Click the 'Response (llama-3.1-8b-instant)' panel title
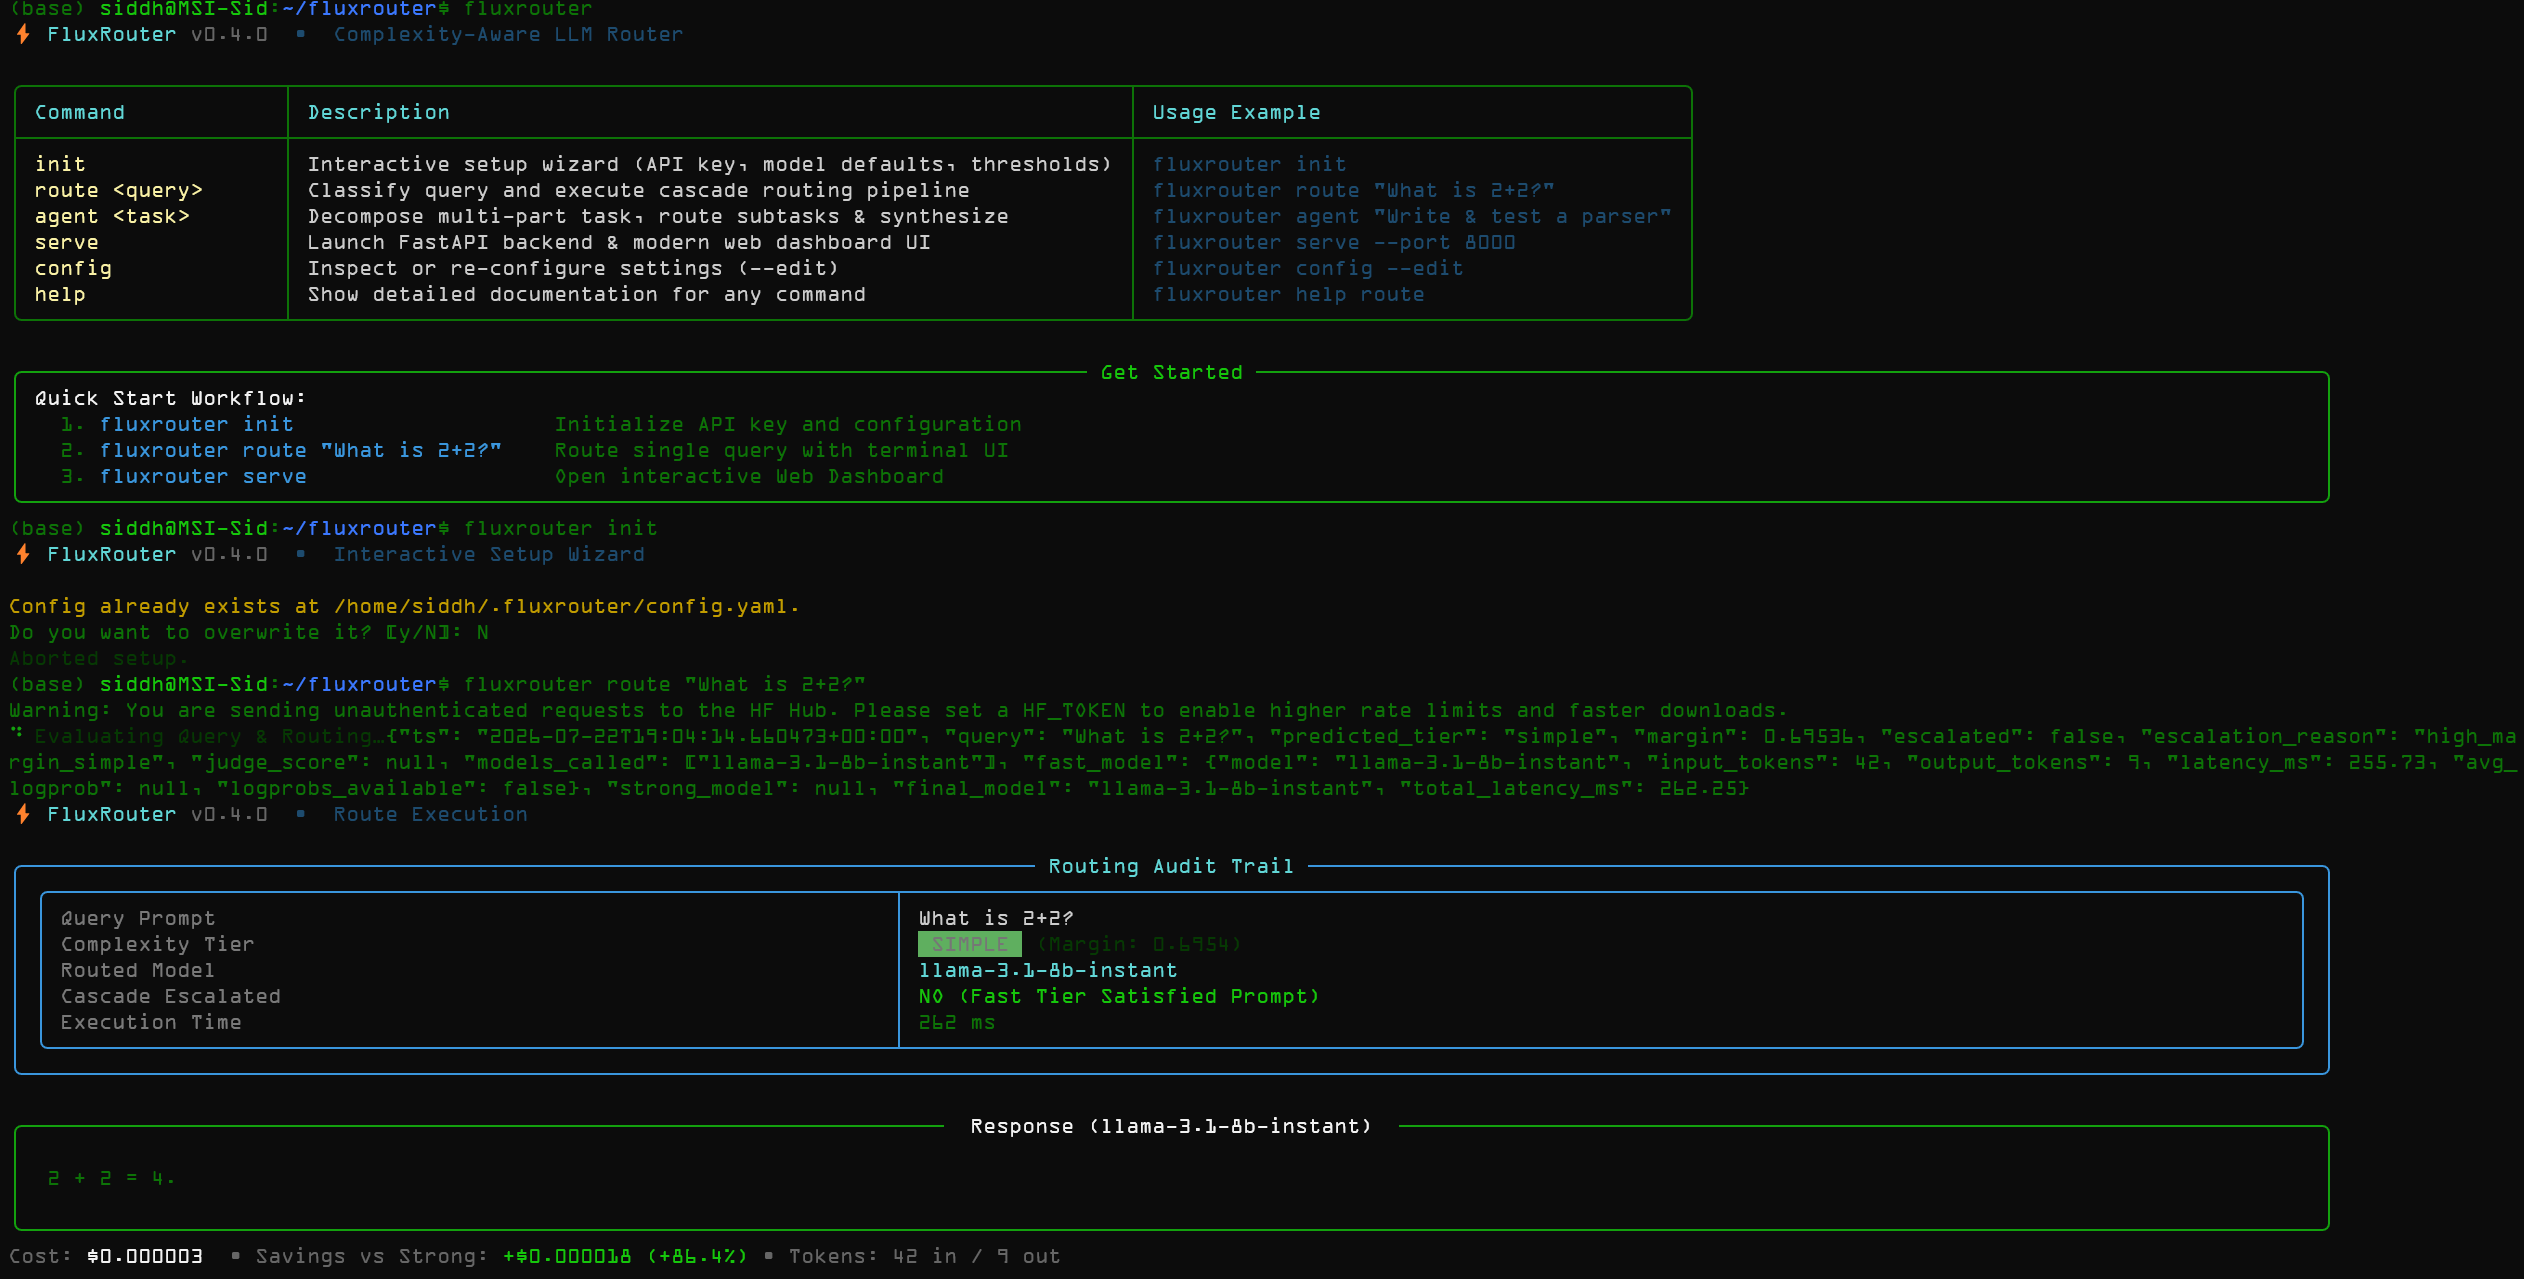Viewport: 2524px width, 1279px height. click(1171, 1126)
